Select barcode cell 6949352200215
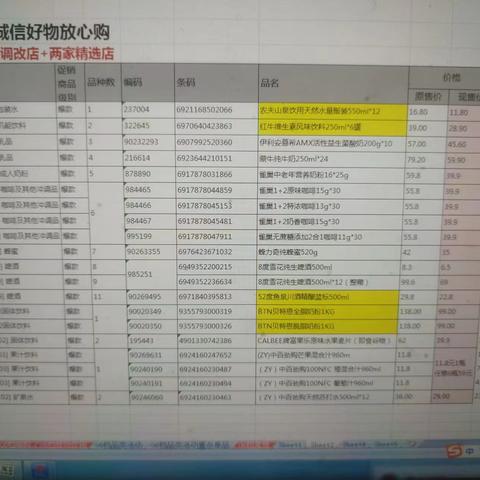This screenshot has width=480, height=480. pos(217,267)
